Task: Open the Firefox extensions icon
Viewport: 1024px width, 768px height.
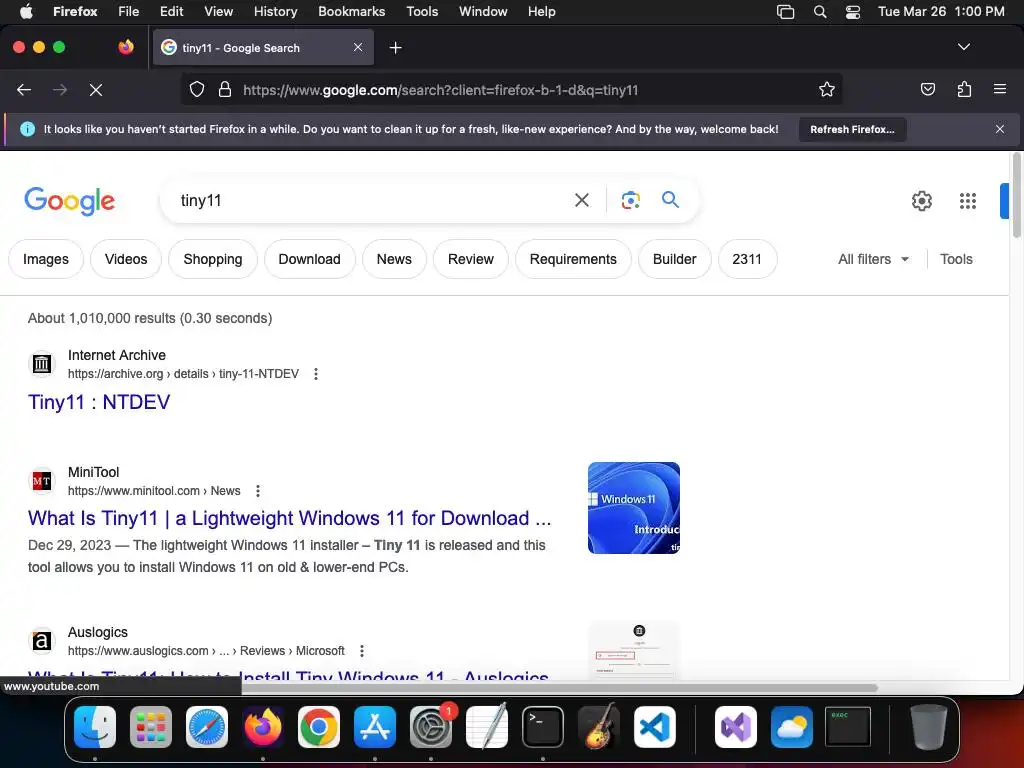Action: point(964,89)
